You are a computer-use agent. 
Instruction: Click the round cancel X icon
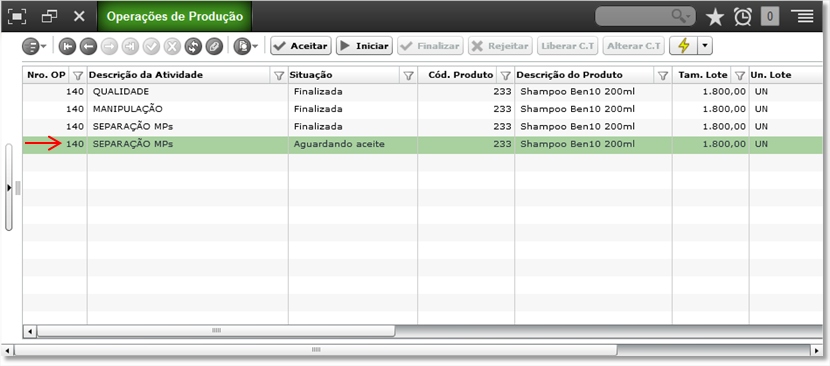pos(172,47)
